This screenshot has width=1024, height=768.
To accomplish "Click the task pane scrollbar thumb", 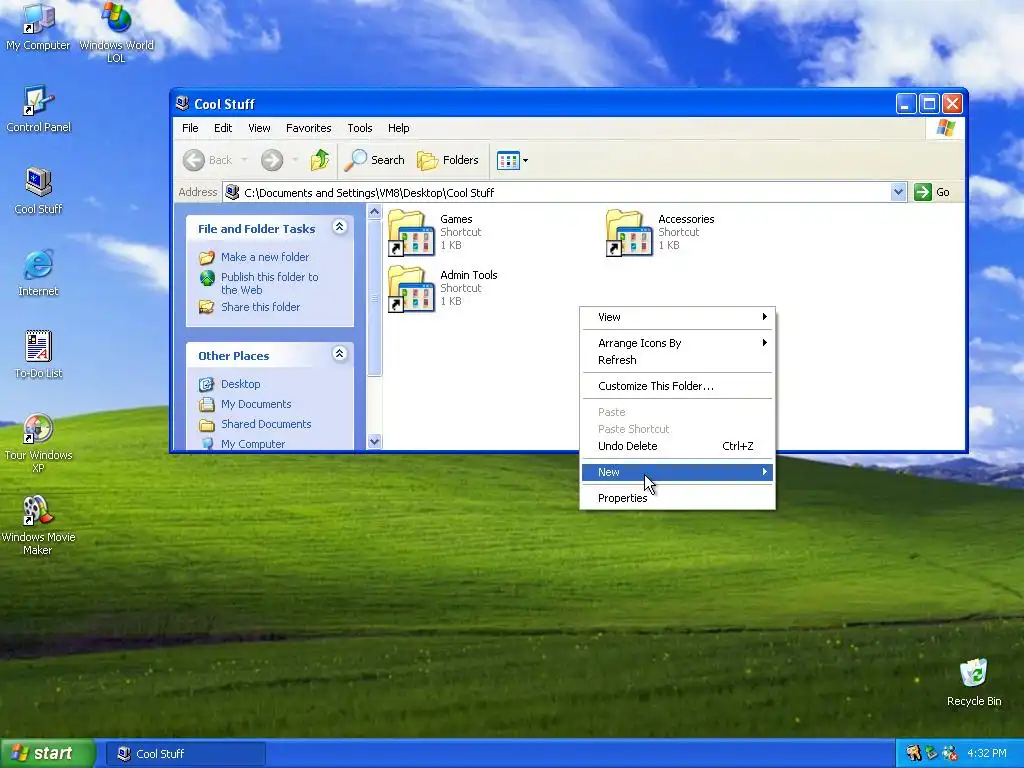I will pos(374,298).
